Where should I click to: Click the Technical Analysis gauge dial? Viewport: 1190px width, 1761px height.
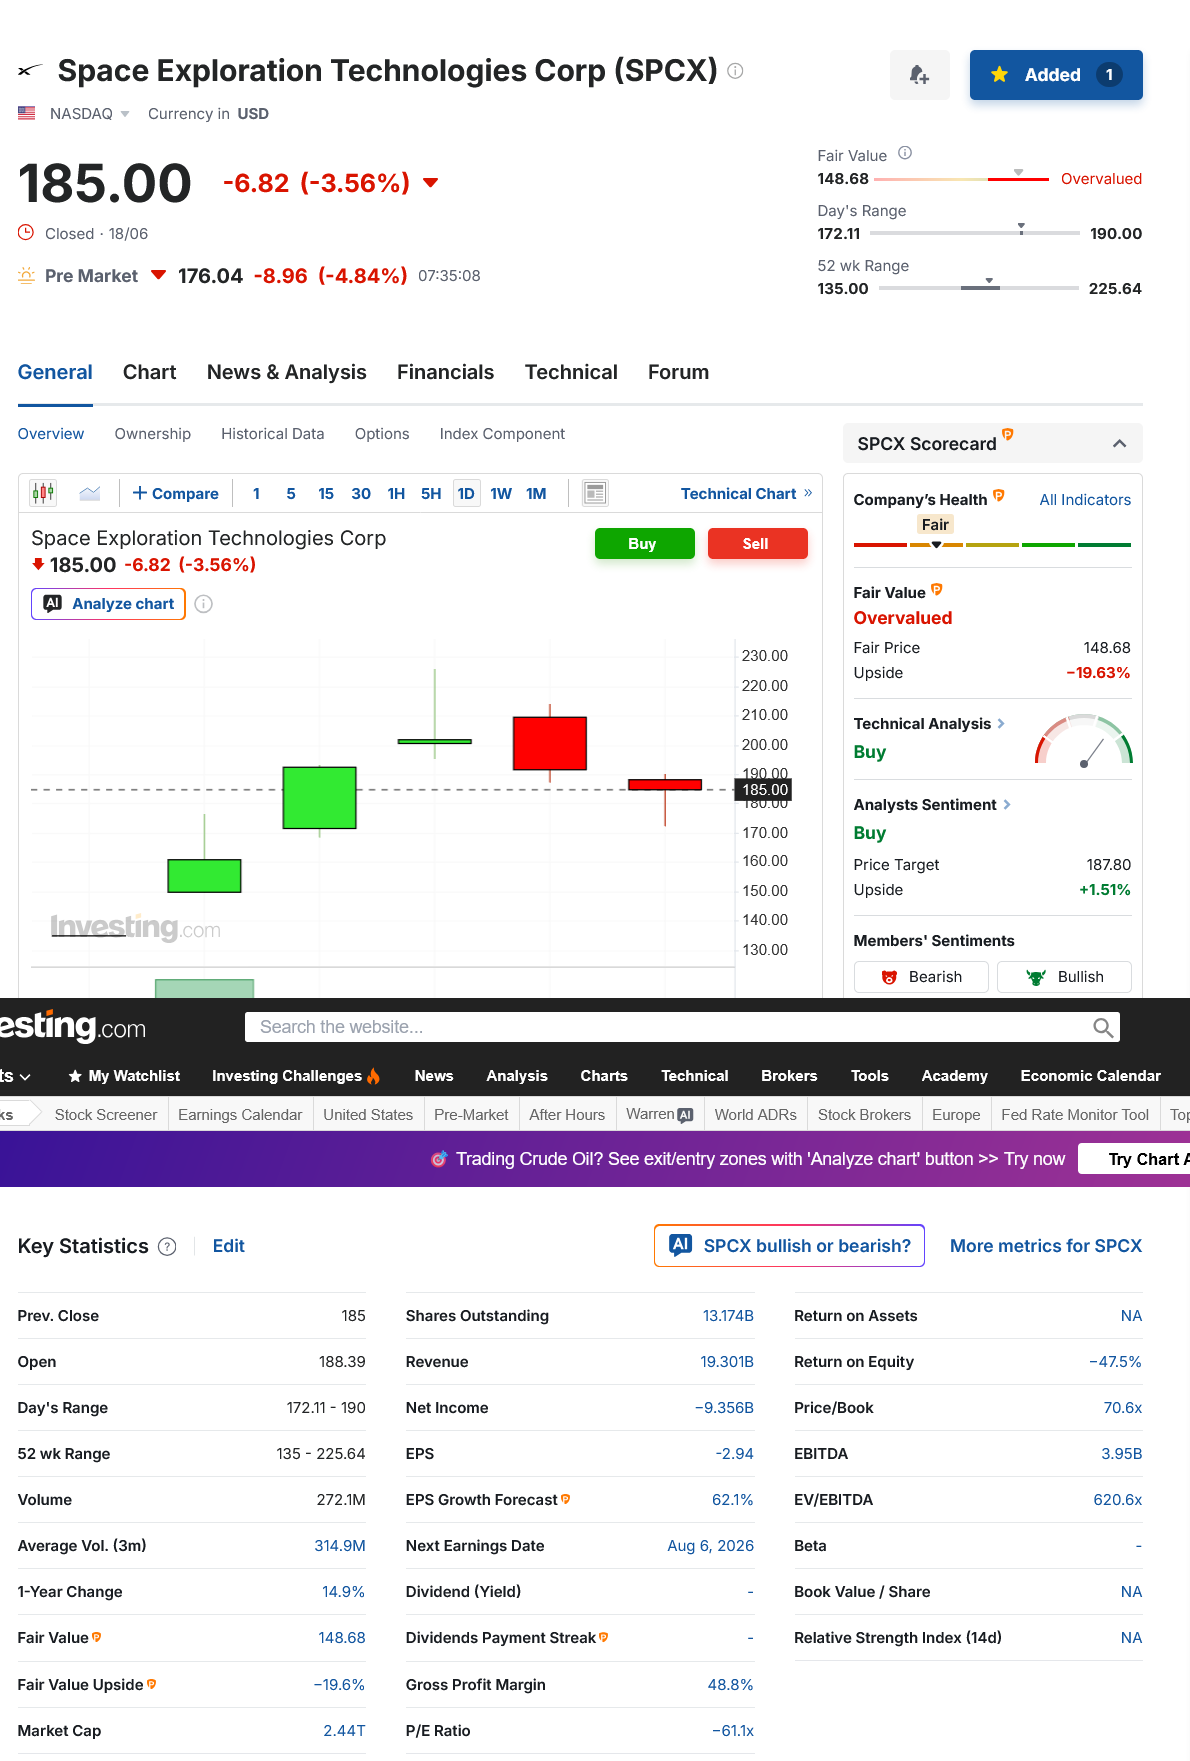1084,740
